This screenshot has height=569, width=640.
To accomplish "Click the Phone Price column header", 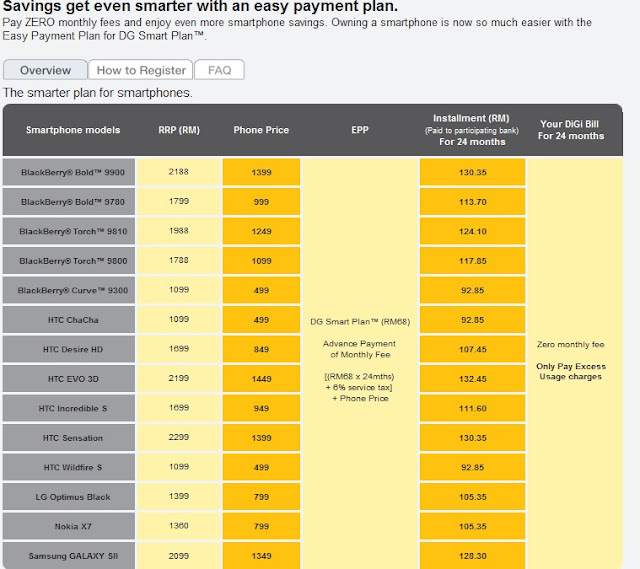I will [x=261, y=130].
